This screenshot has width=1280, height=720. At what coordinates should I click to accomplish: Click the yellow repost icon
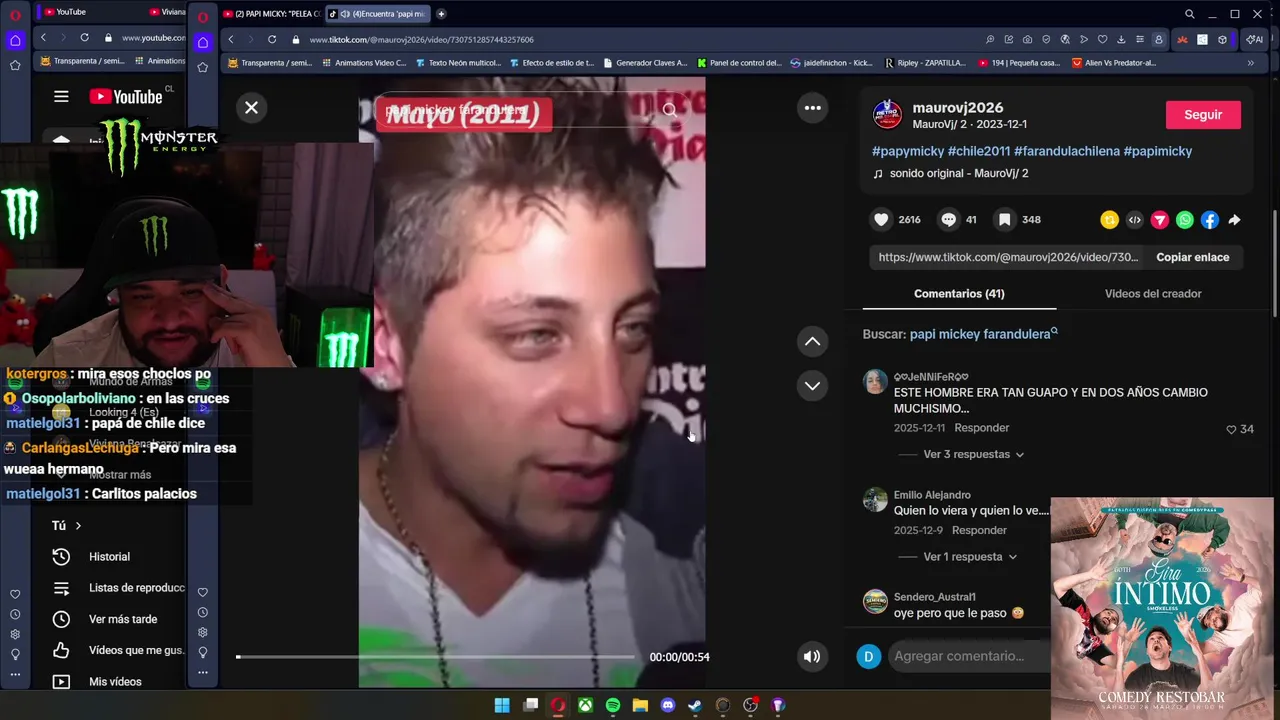coord(1109,220)
